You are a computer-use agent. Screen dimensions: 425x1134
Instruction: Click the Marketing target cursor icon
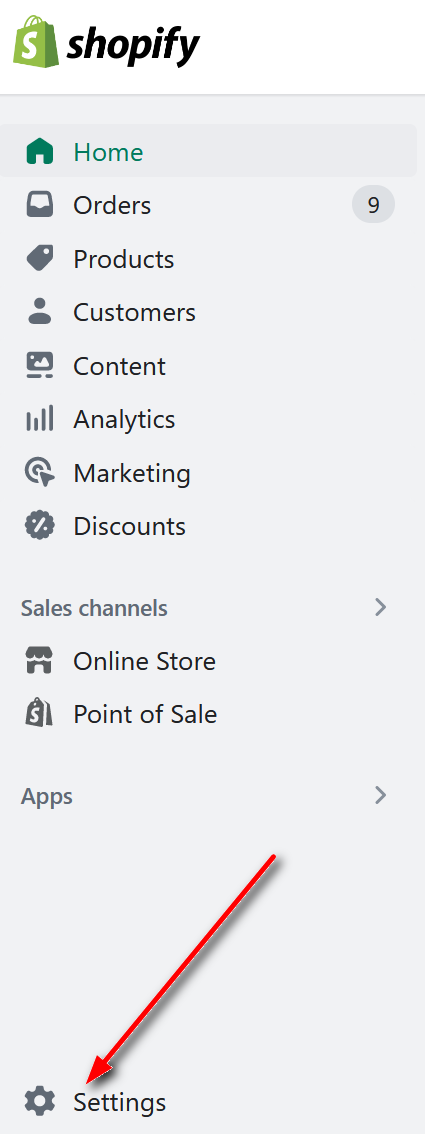click(40, 472)
